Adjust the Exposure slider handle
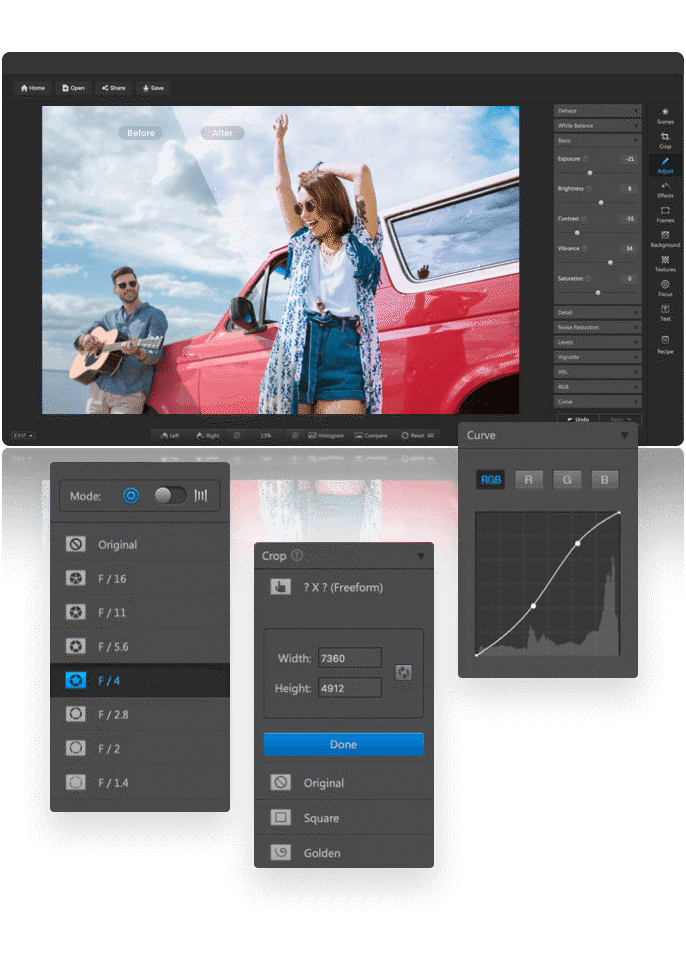This screenshot has height=970, width=686. click(590, 173)
